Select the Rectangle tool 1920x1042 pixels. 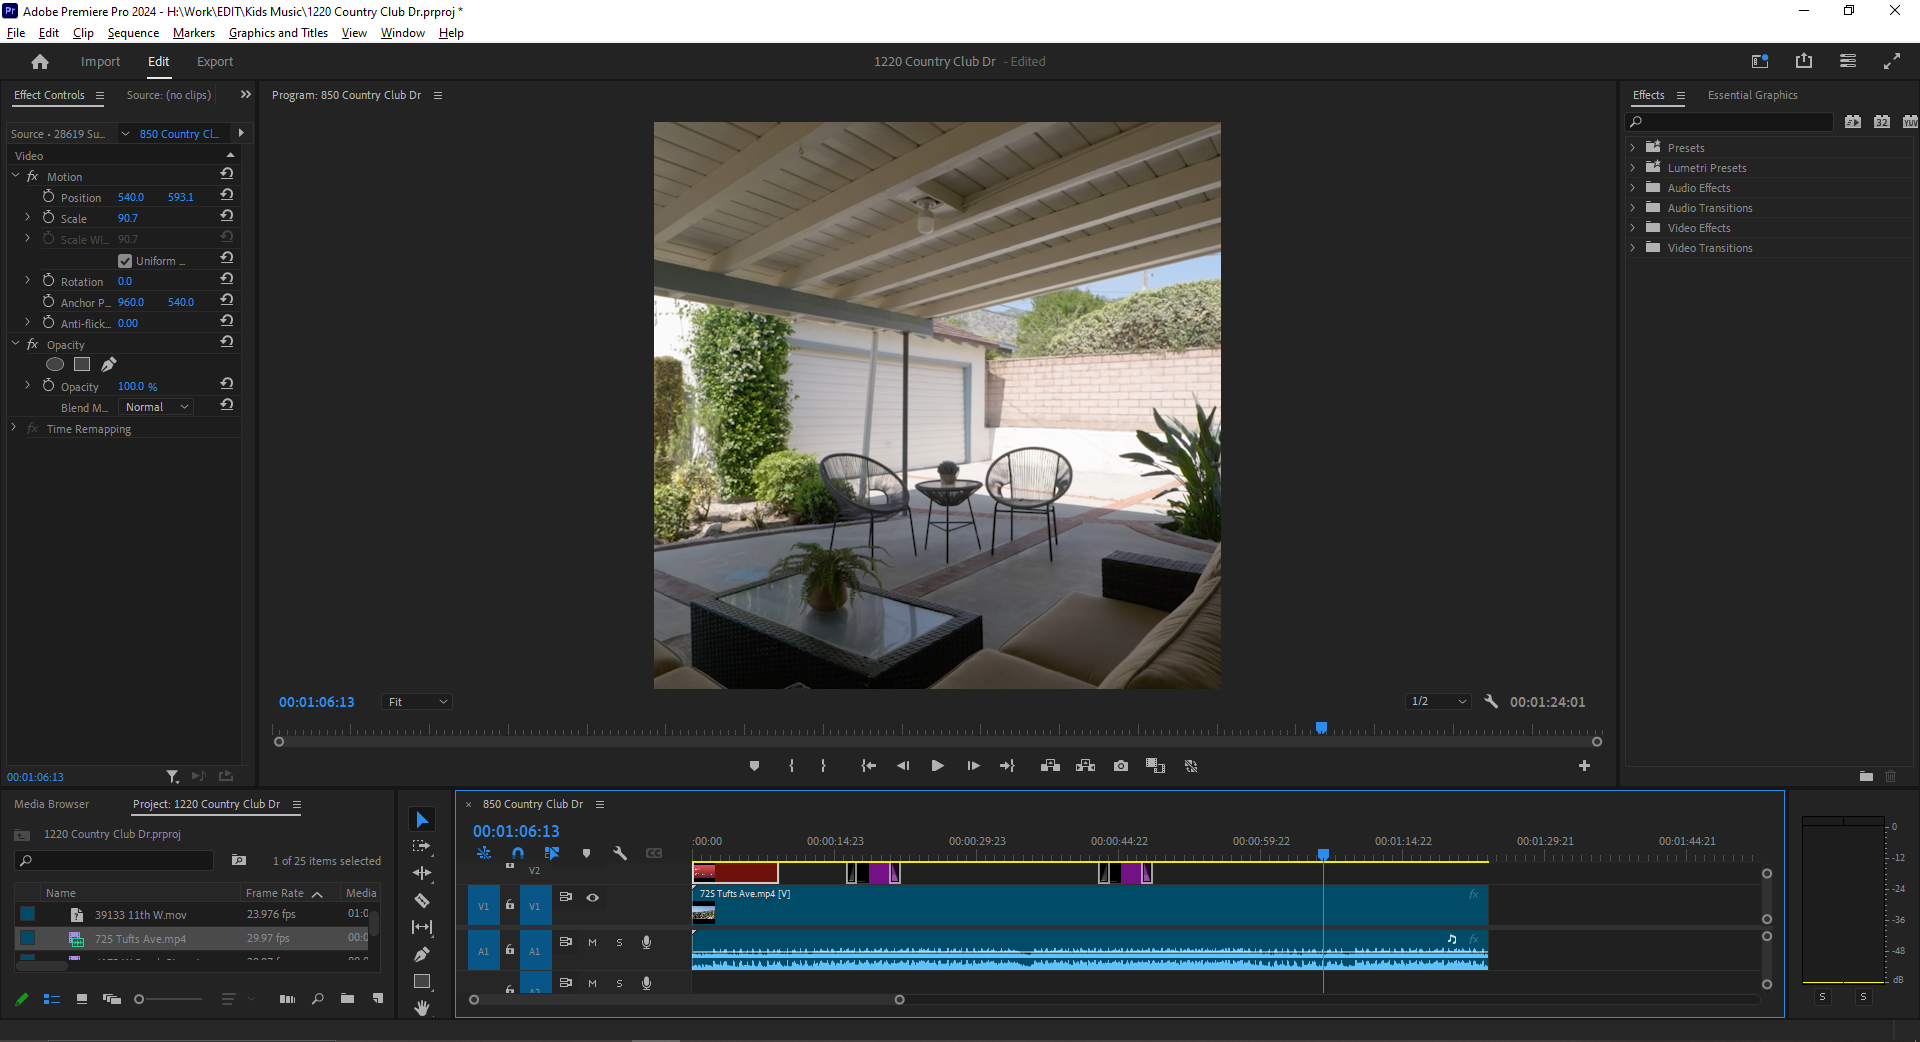tap(422, 981)
